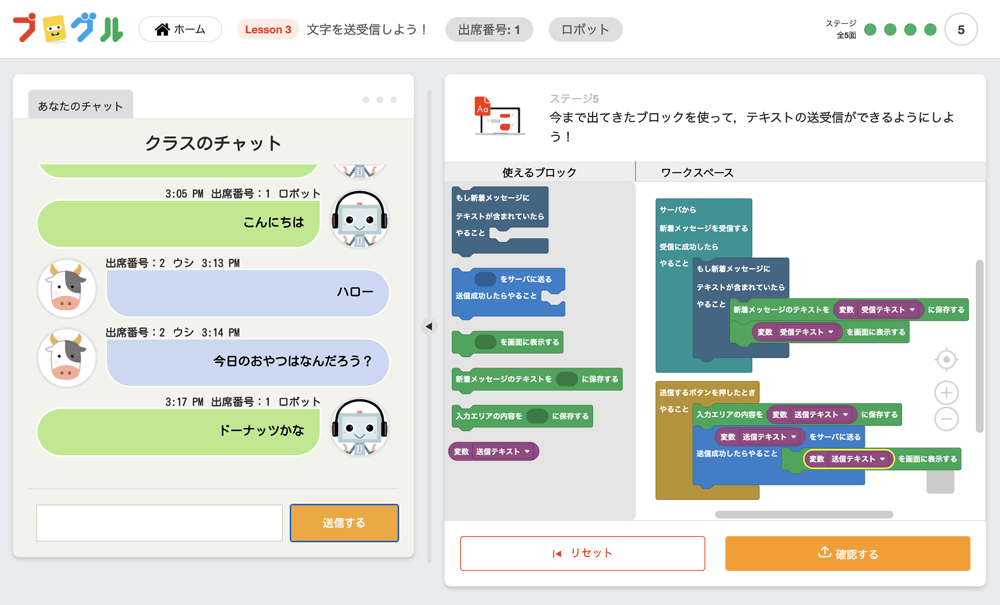Center the workspace with the target icon
The width and height of the screenshot is (1000, 605).
pyautogui.click(x=946, y=360)
